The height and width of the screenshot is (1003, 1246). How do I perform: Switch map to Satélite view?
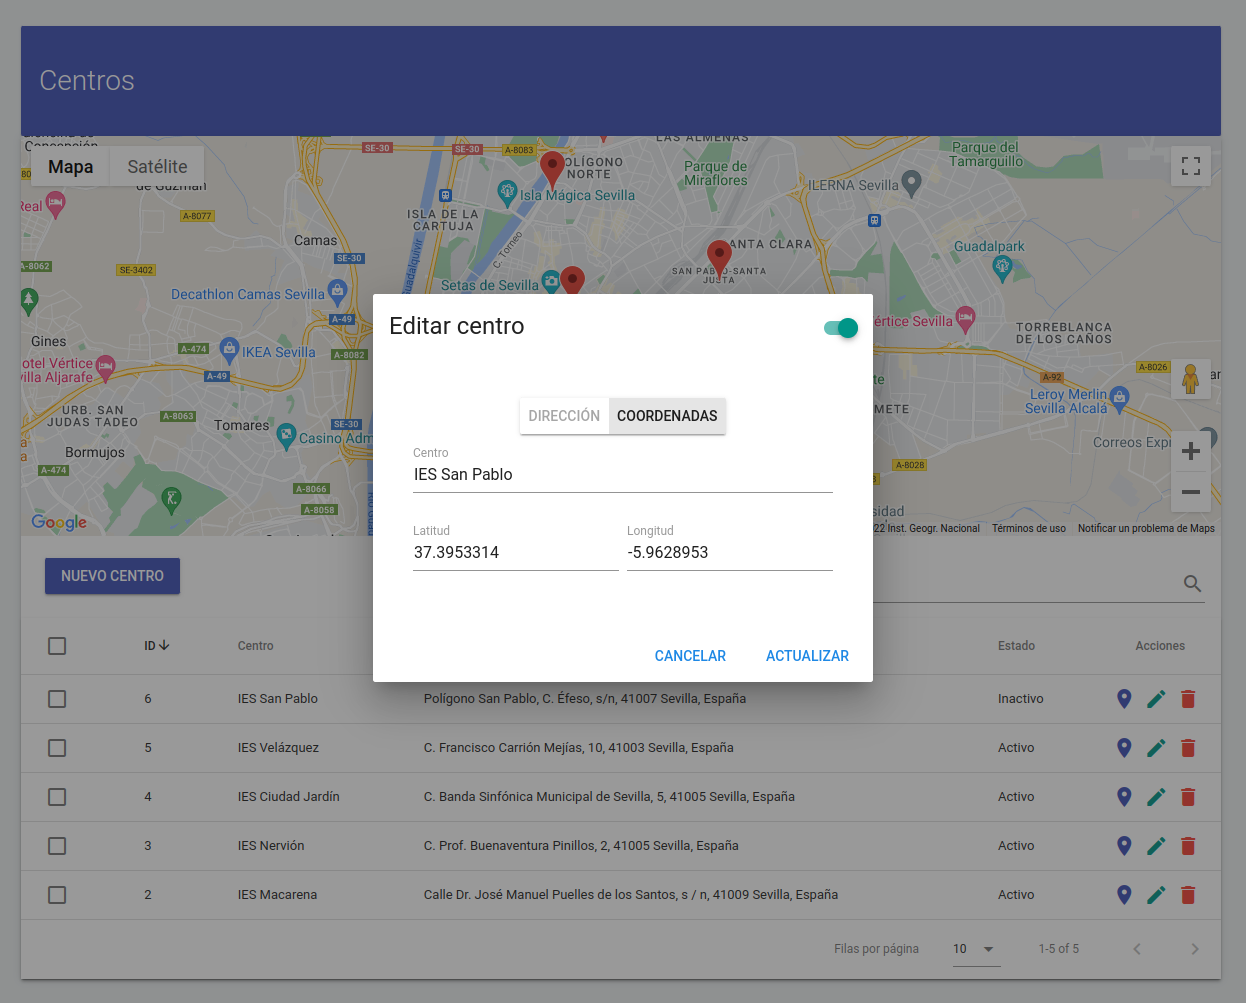(x=157, y=167)
